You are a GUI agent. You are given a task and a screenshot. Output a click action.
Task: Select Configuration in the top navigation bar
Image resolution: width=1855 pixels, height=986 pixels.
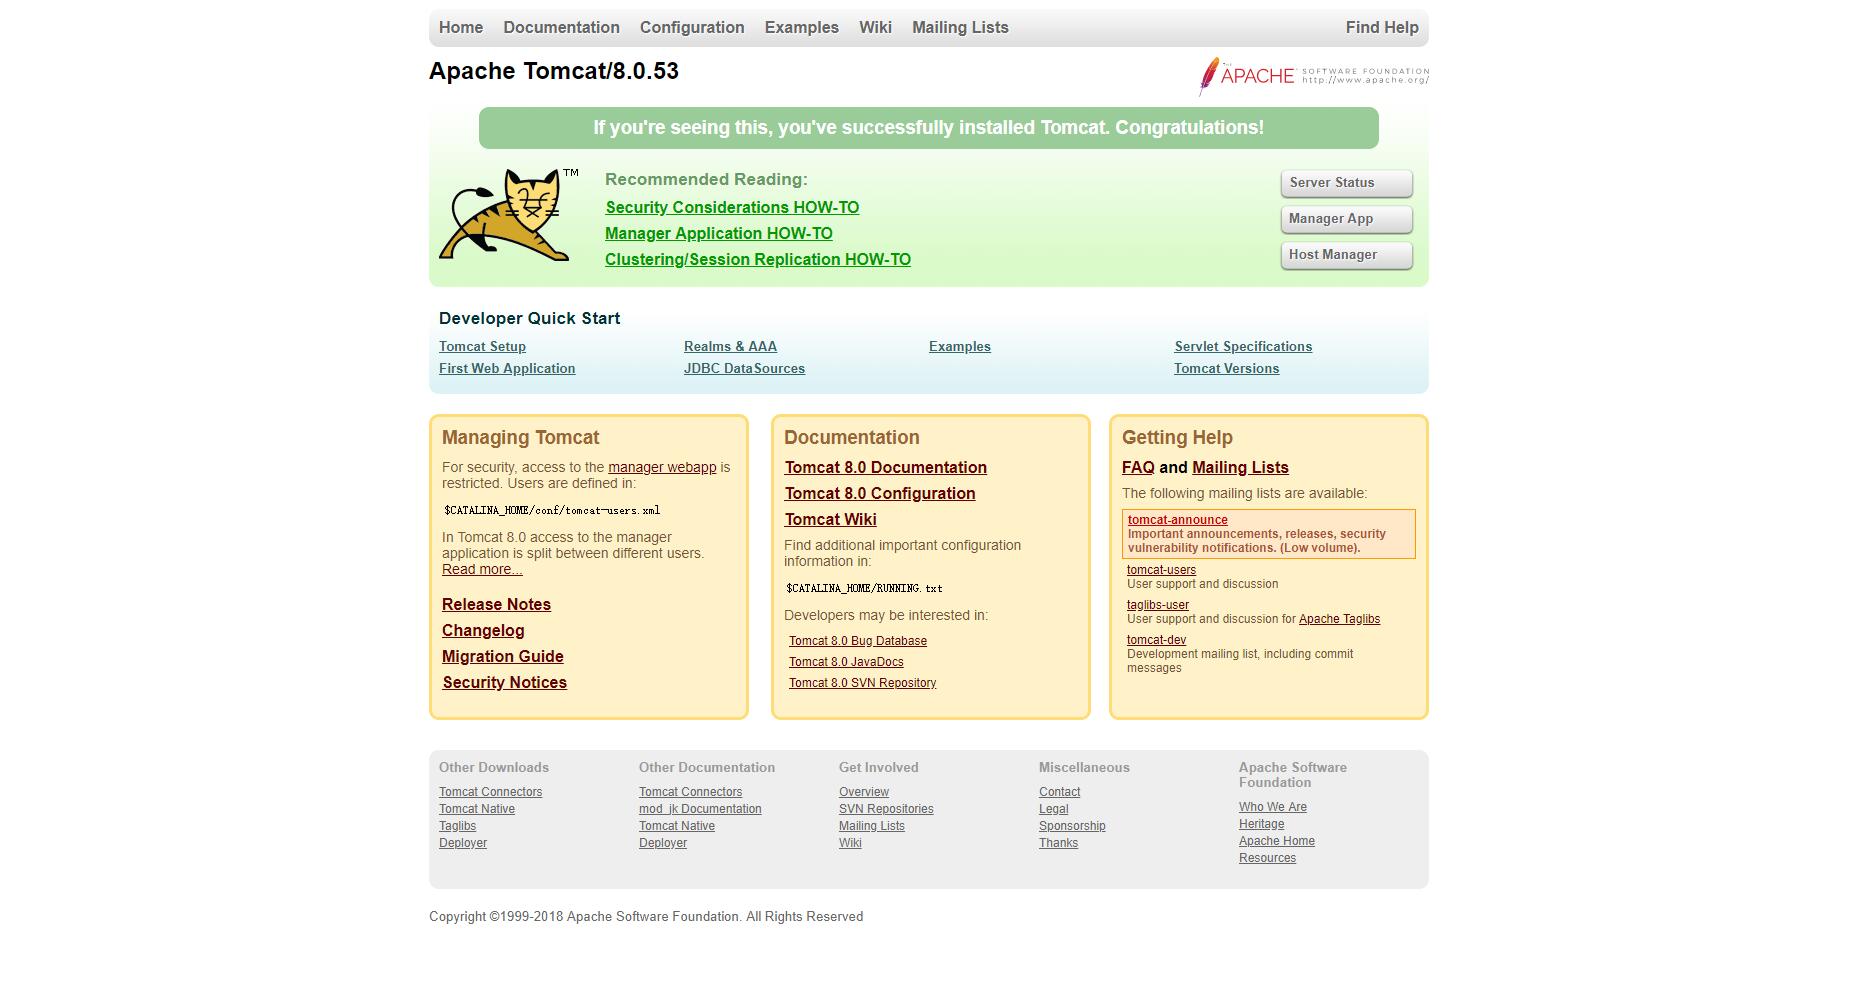coord(692,28)
